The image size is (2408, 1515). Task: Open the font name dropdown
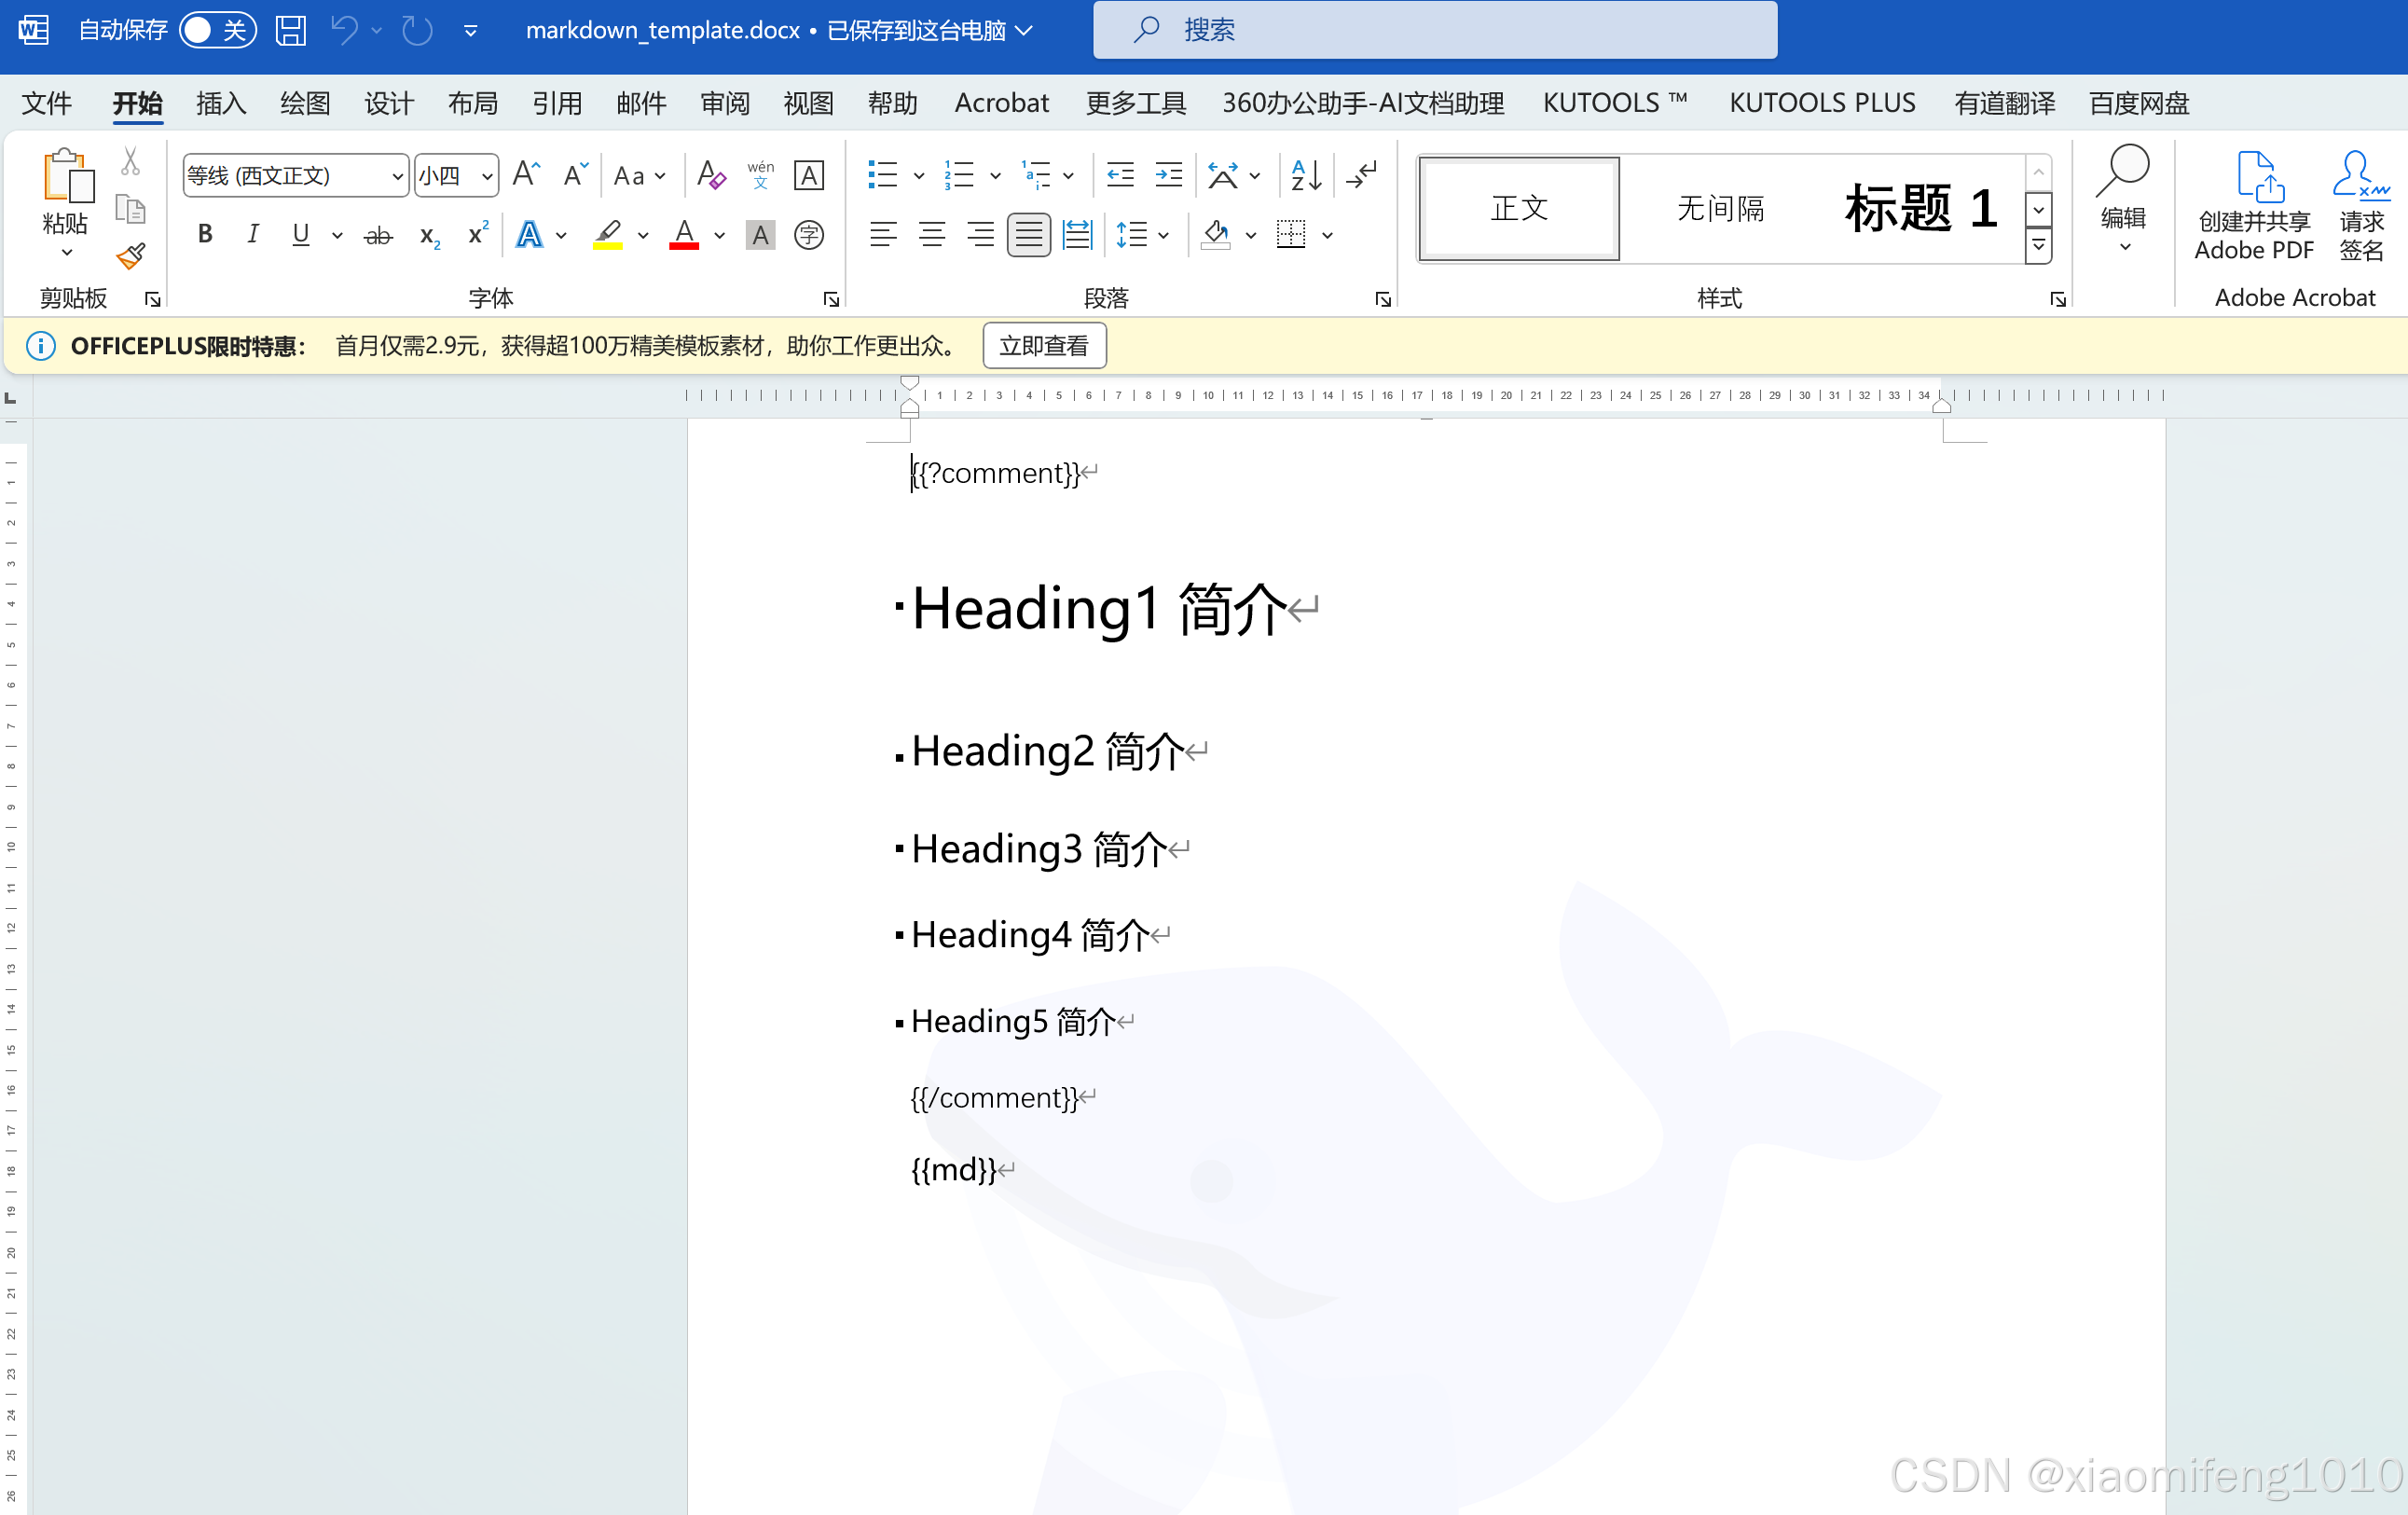pyautogui.click(x=397, y=177)
